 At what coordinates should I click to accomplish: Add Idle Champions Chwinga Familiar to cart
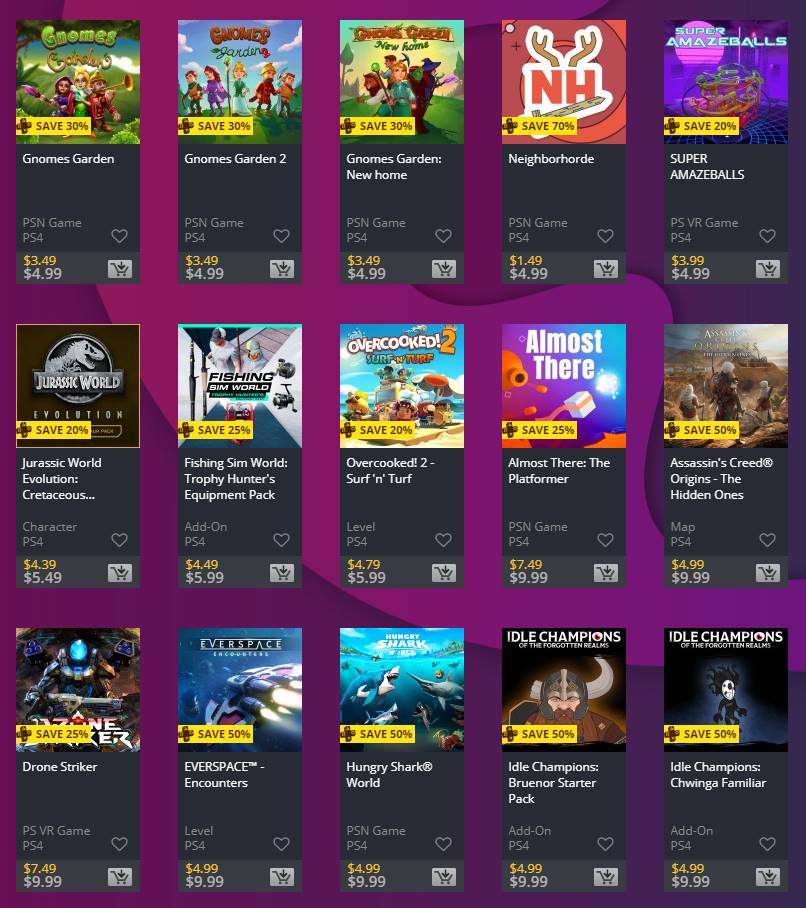tap(768, 877)
